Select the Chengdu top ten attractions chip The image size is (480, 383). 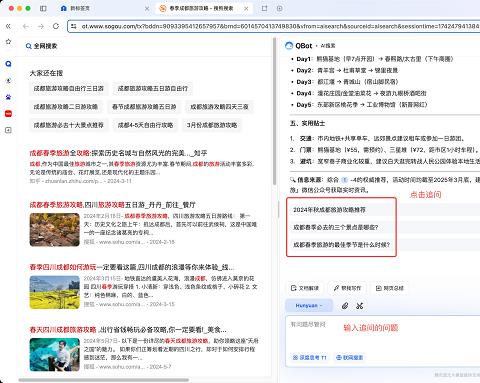69,125
